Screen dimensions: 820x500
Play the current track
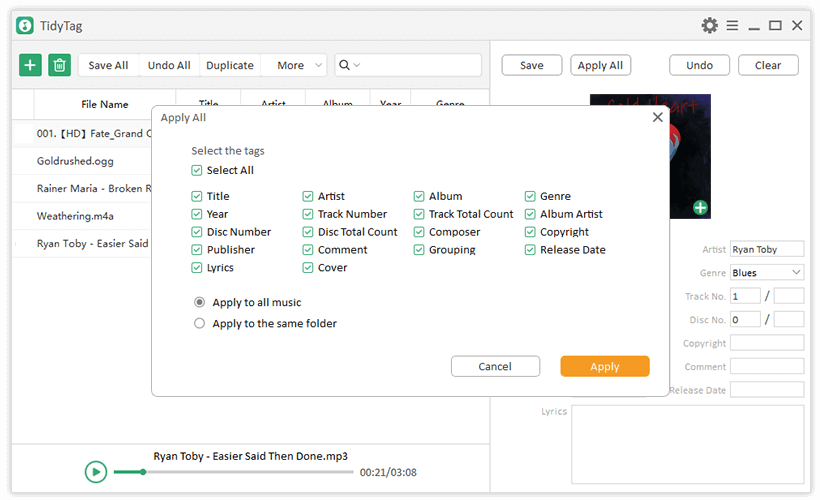click(96, 472)
